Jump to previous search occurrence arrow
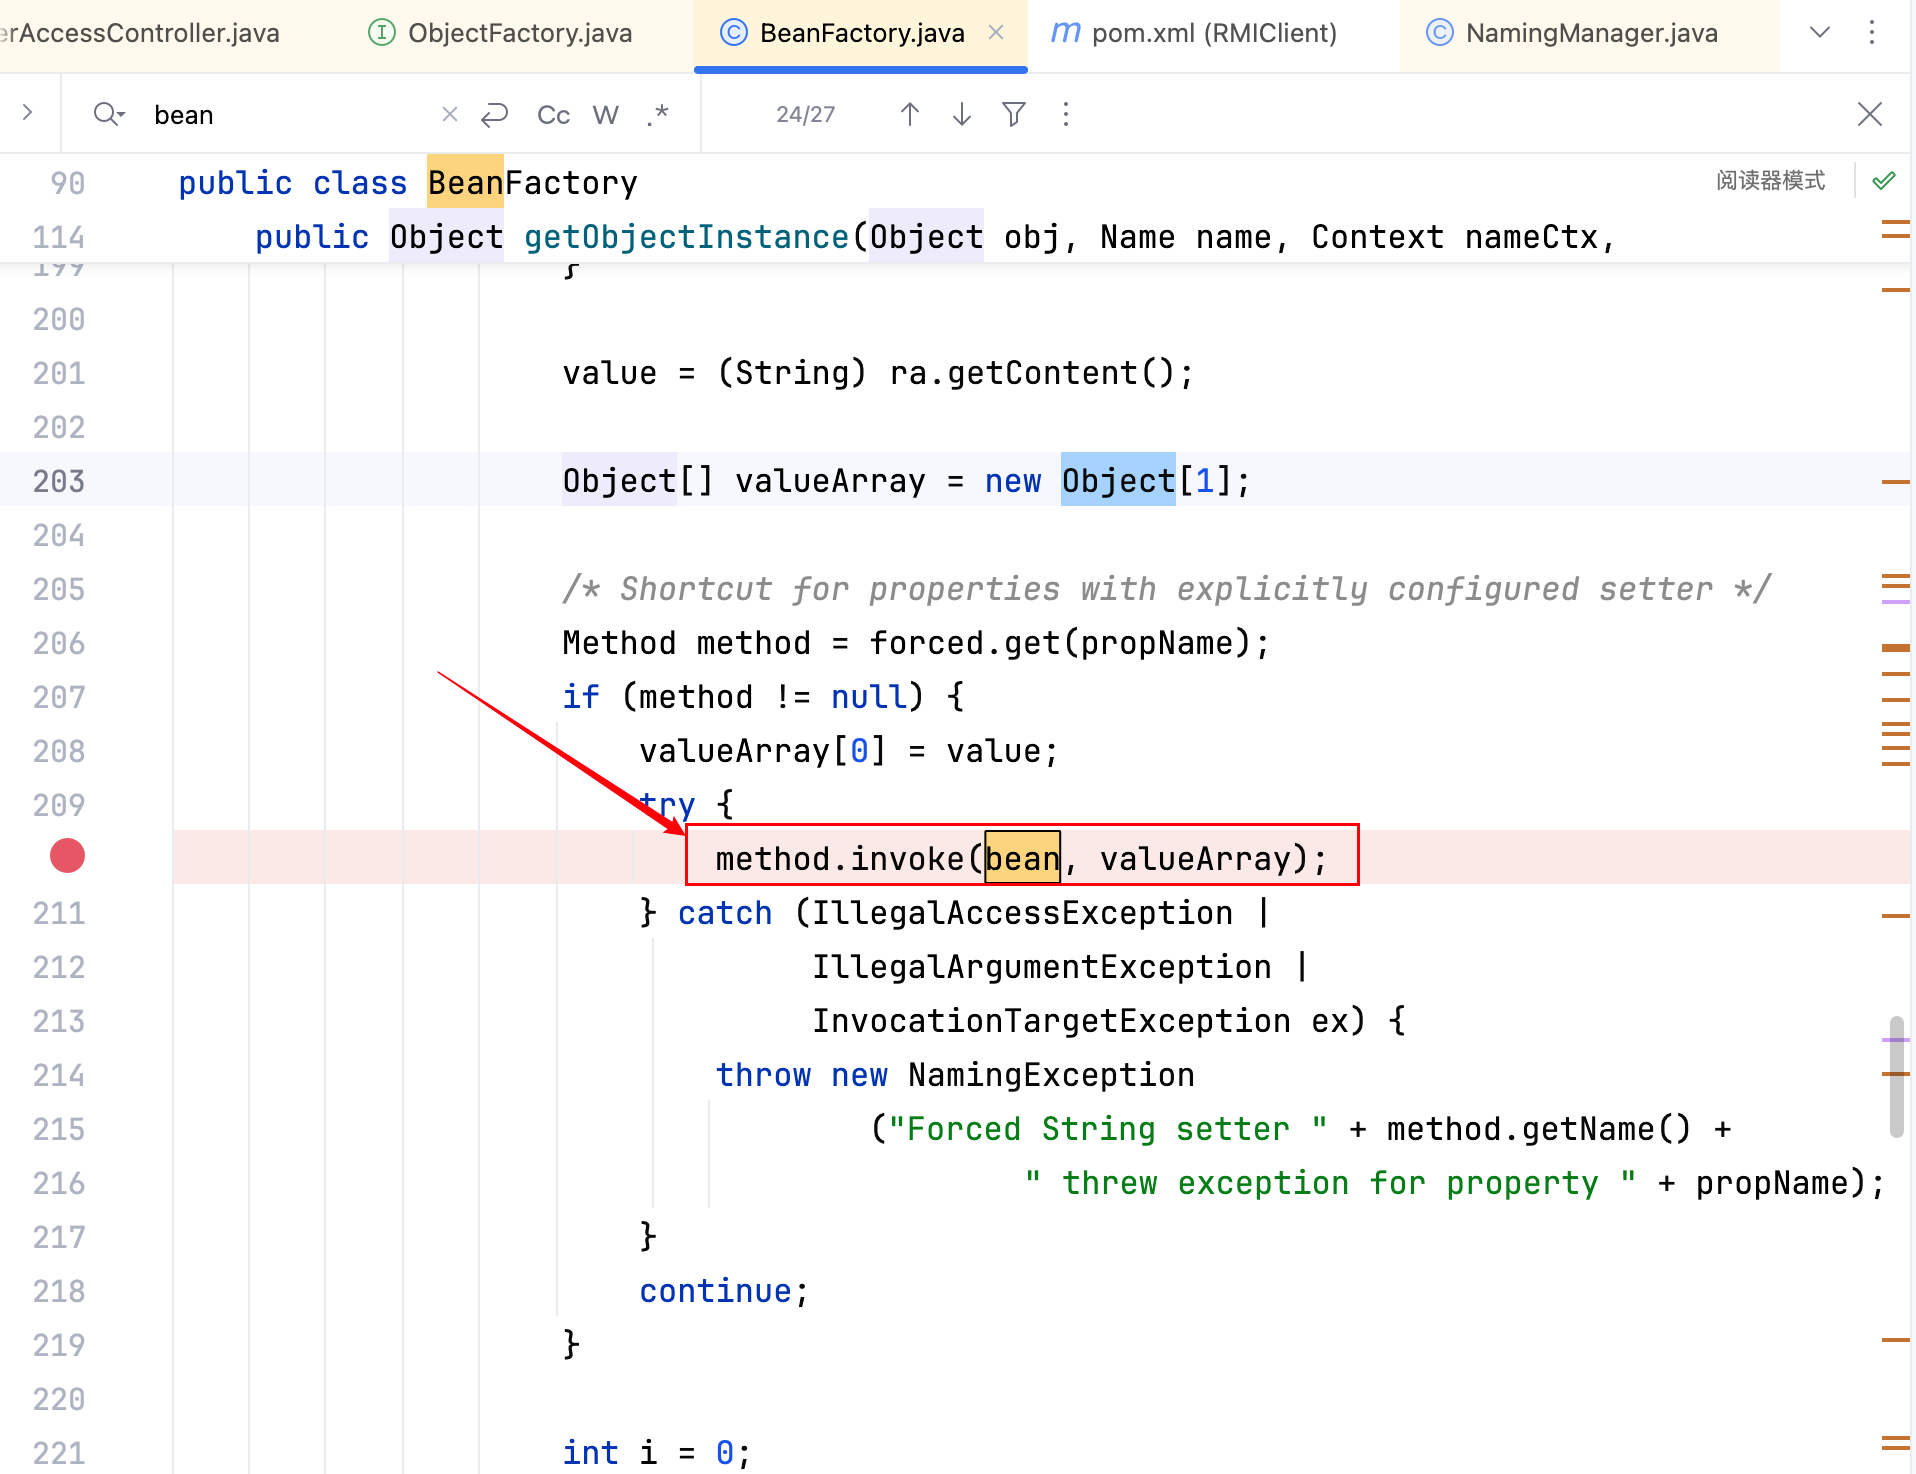Screen dimensions: 1916x1474 [x=909, y=115]
